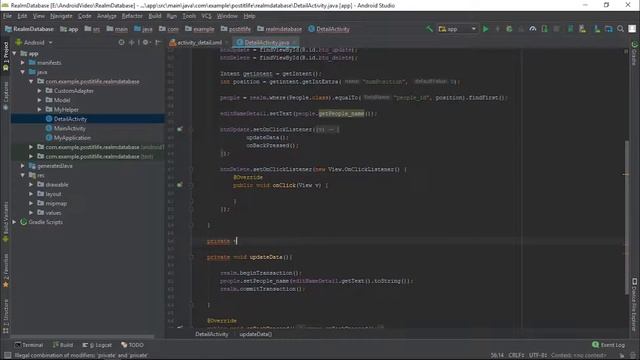Open the Logcat tool window
640x360 pixels.
(97, 345)
